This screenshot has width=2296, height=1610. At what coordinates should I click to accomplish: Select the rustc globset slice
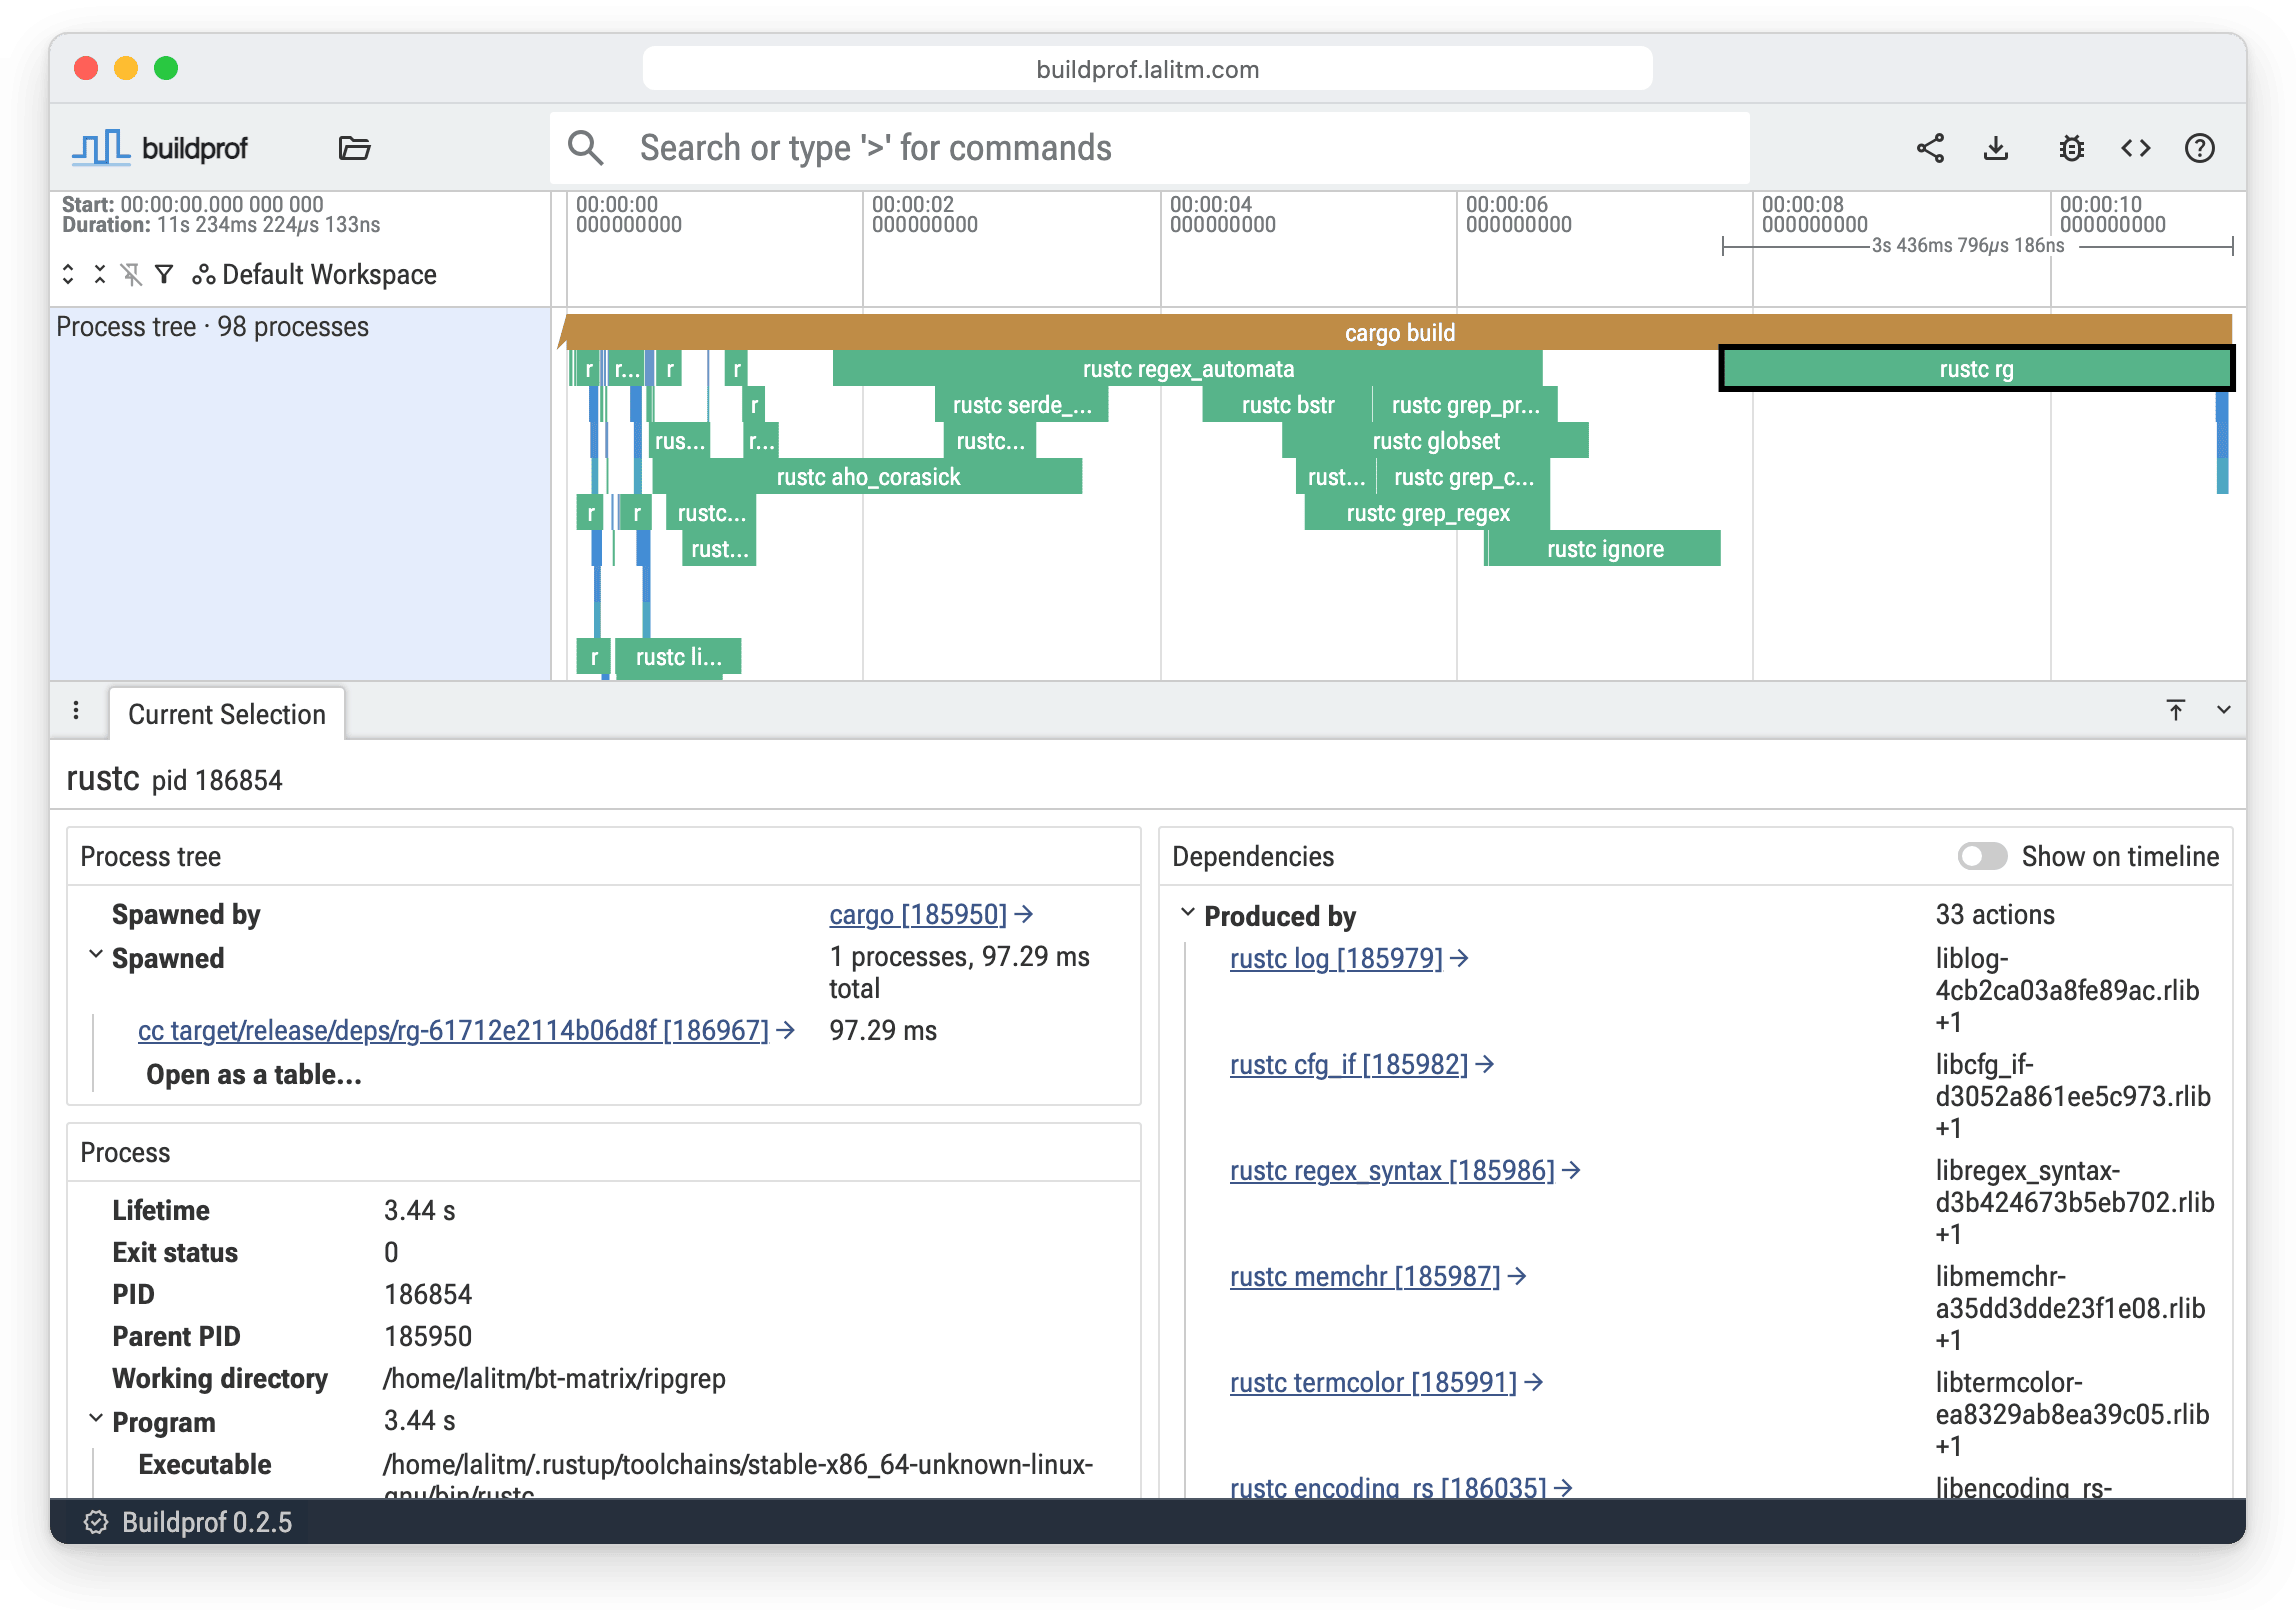pyautogui.click(x=1436, y=441)
